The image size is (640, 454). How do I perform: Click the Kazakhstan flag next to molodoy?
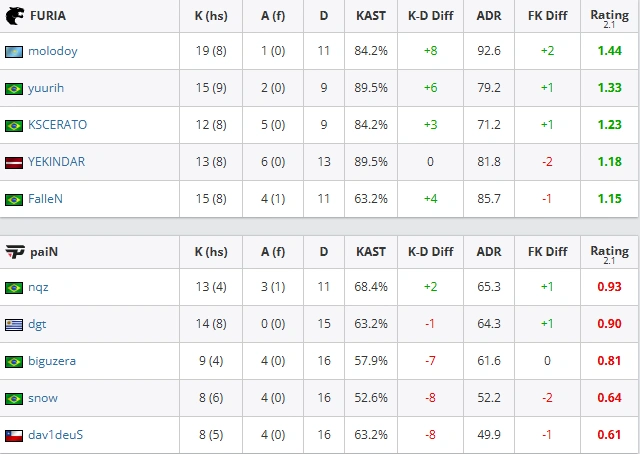pyautogui.click(x=14, y=52)
